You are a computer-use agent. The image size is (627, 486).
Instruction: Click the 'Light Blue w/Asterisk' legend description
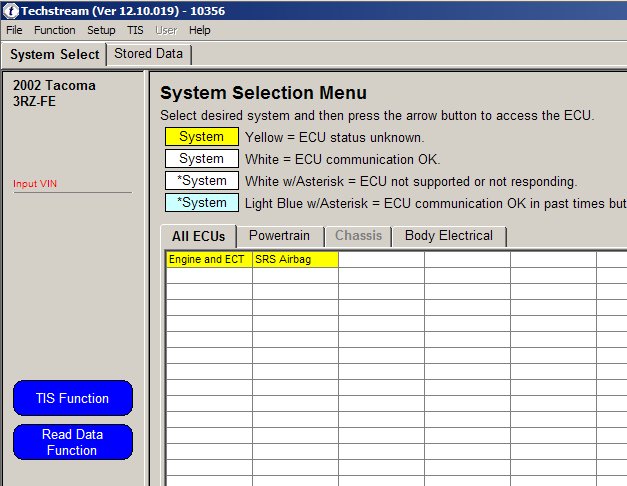pyautogui.click(x=436, y=204)
